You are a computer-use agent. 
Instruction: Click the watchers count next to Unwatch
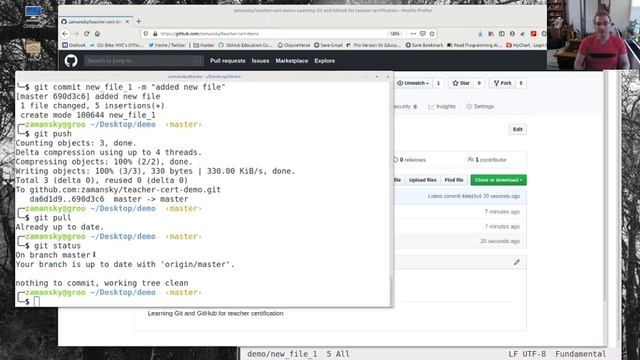tap(438, 83)
